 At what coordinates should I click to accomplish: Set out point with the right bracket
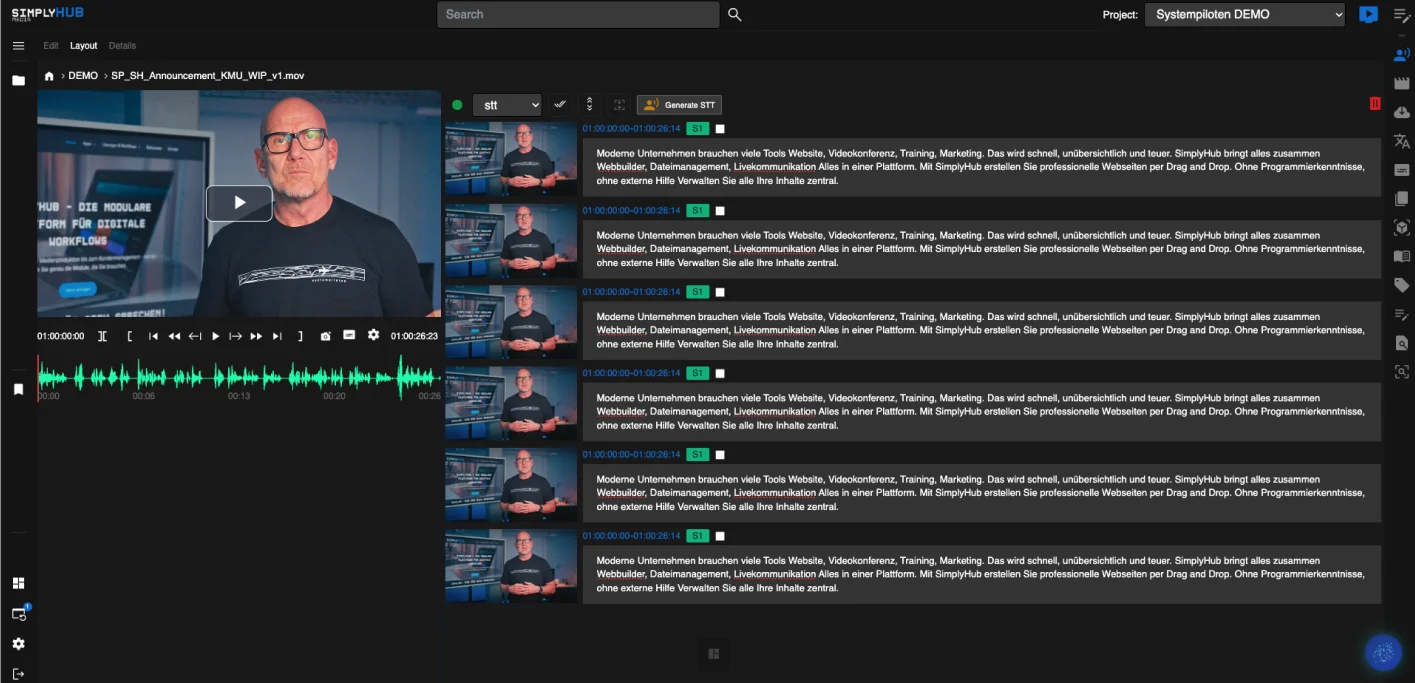pyautogui.click(x=300, y=336)
